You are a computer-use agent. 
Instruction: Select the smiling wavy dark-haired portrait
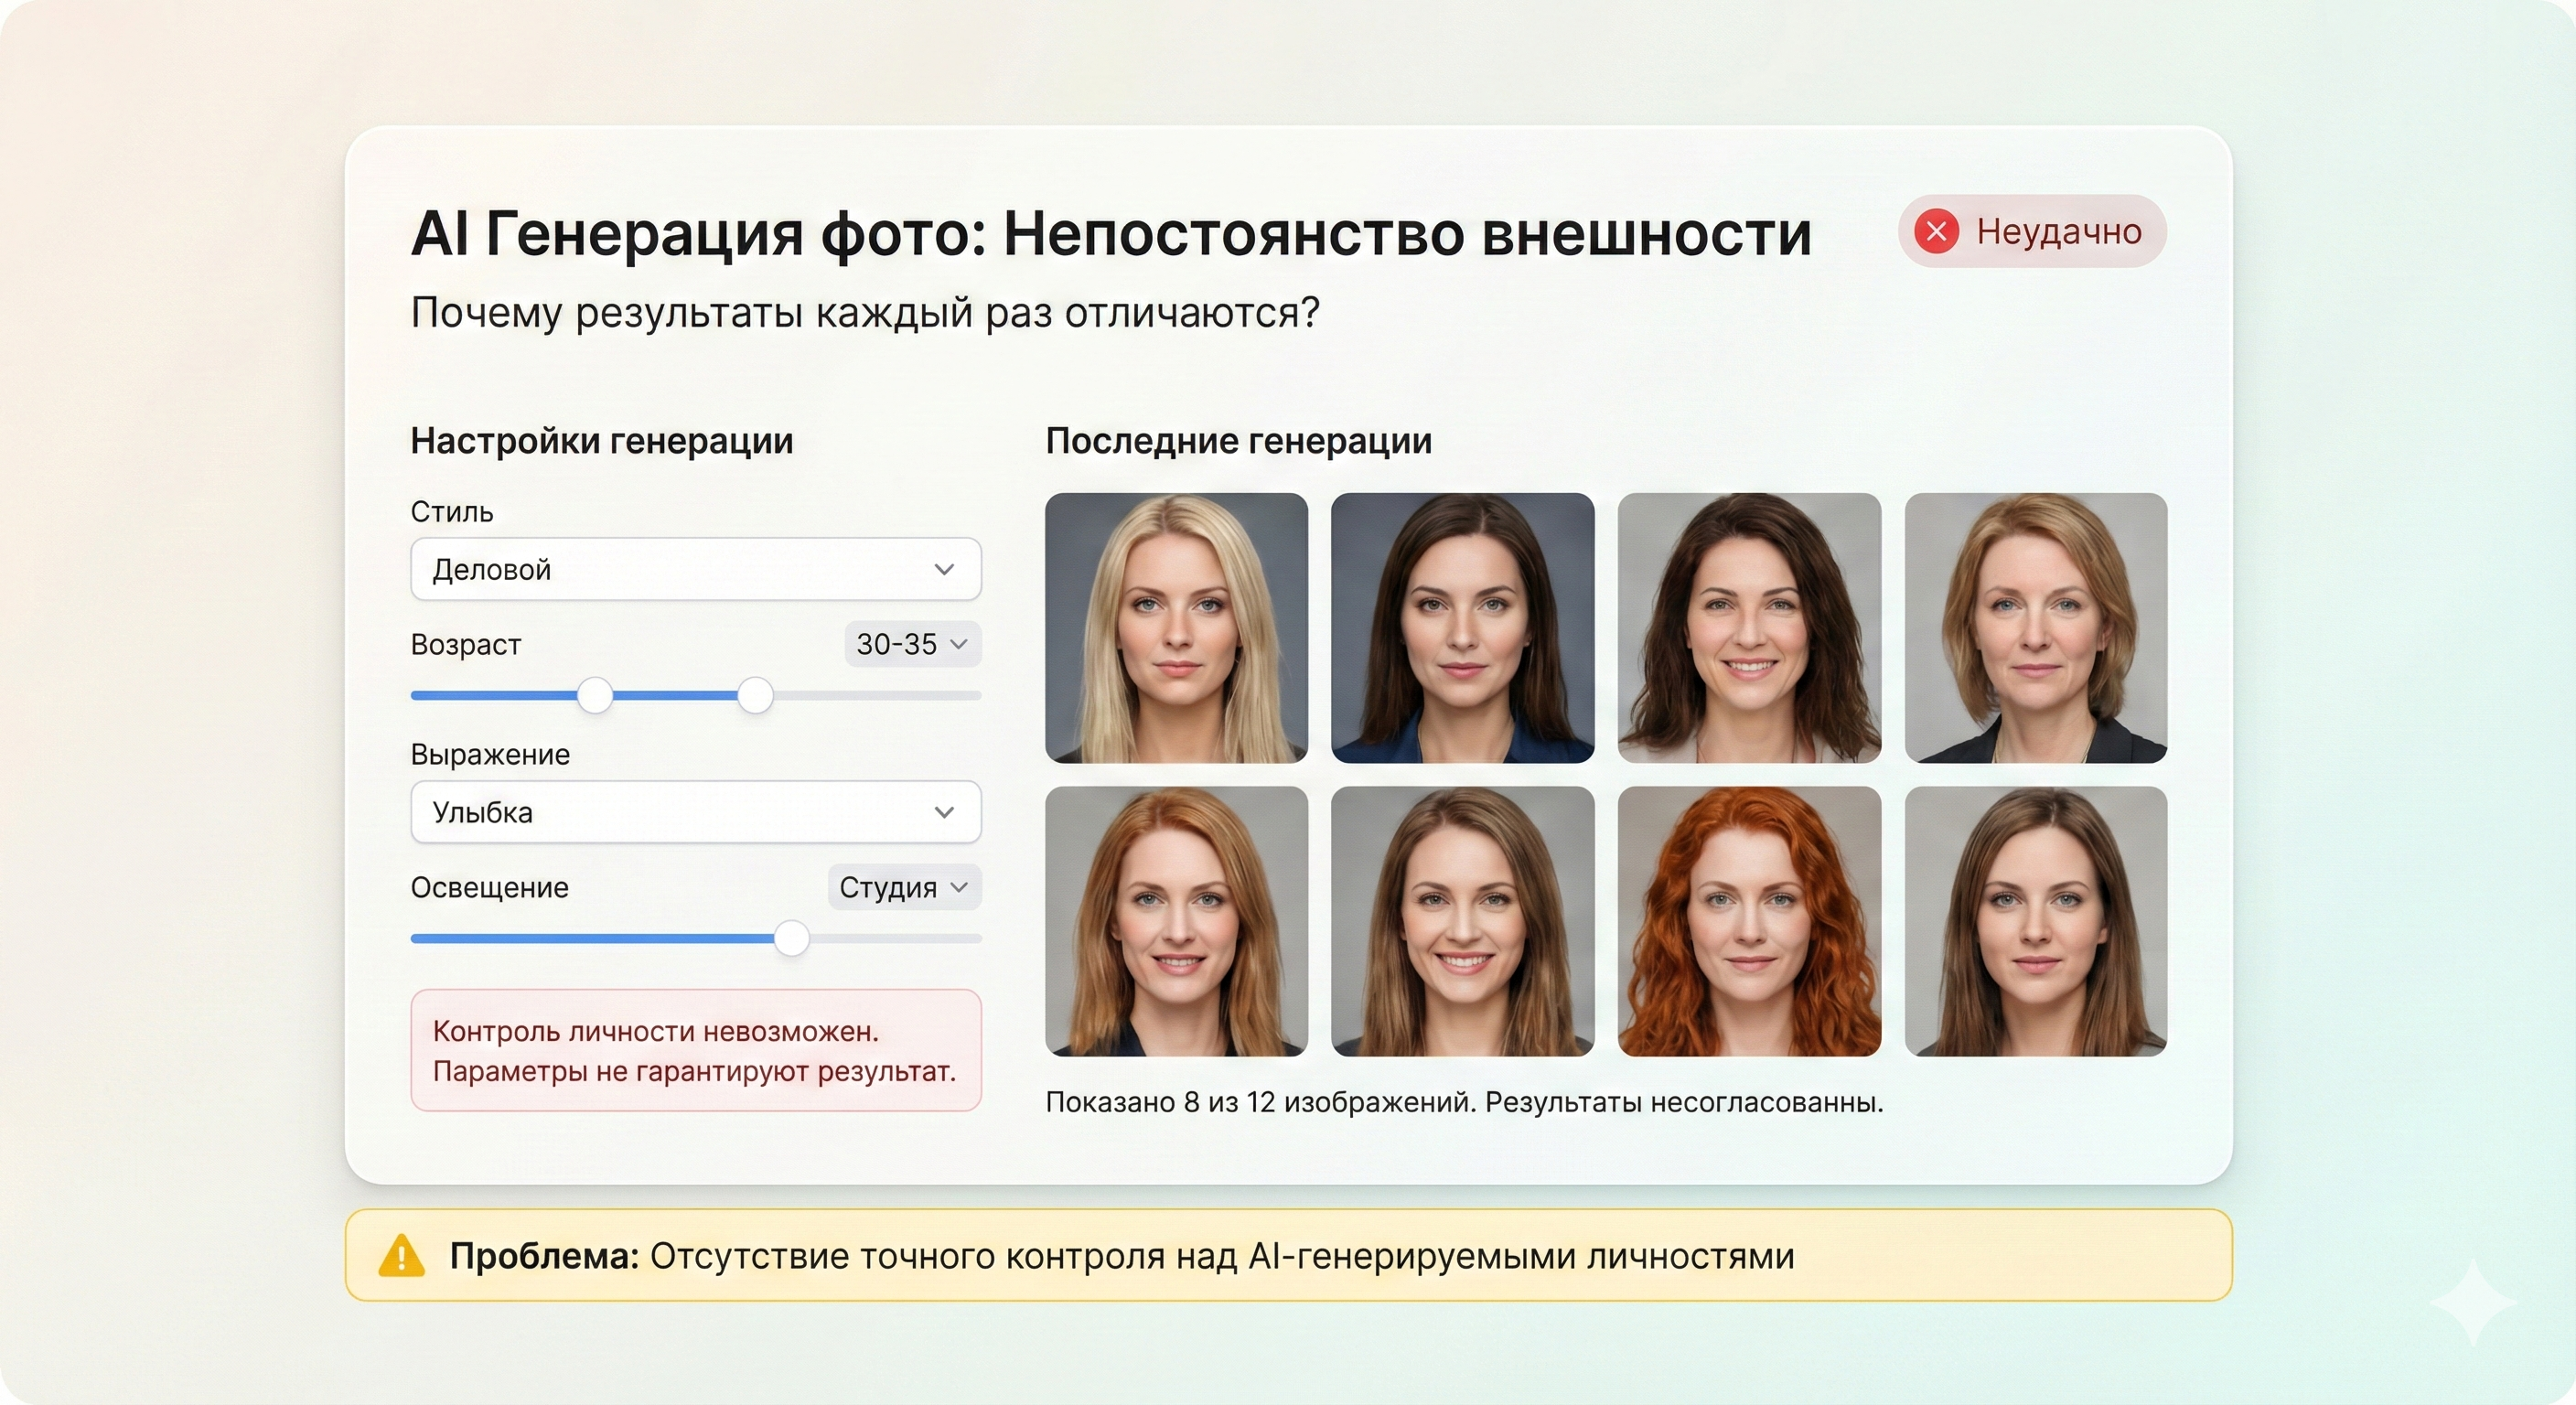(x=1749, y=628)
